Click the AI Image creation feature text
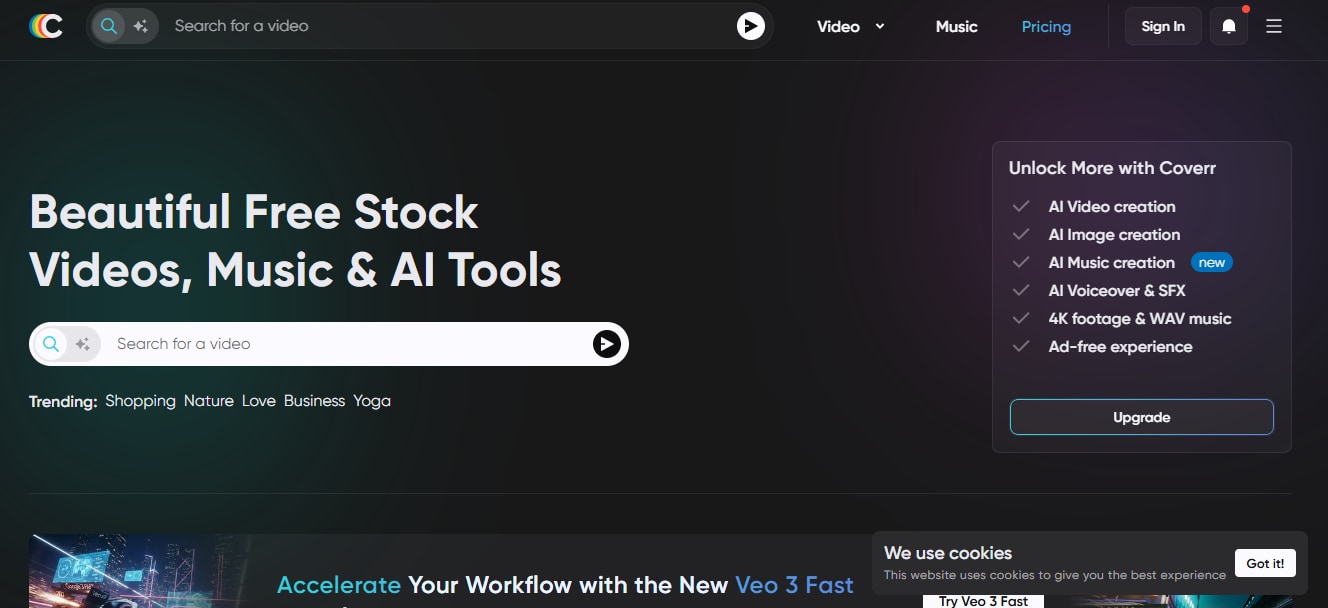The image size is (1328, 608). [x=1114, y=235]
